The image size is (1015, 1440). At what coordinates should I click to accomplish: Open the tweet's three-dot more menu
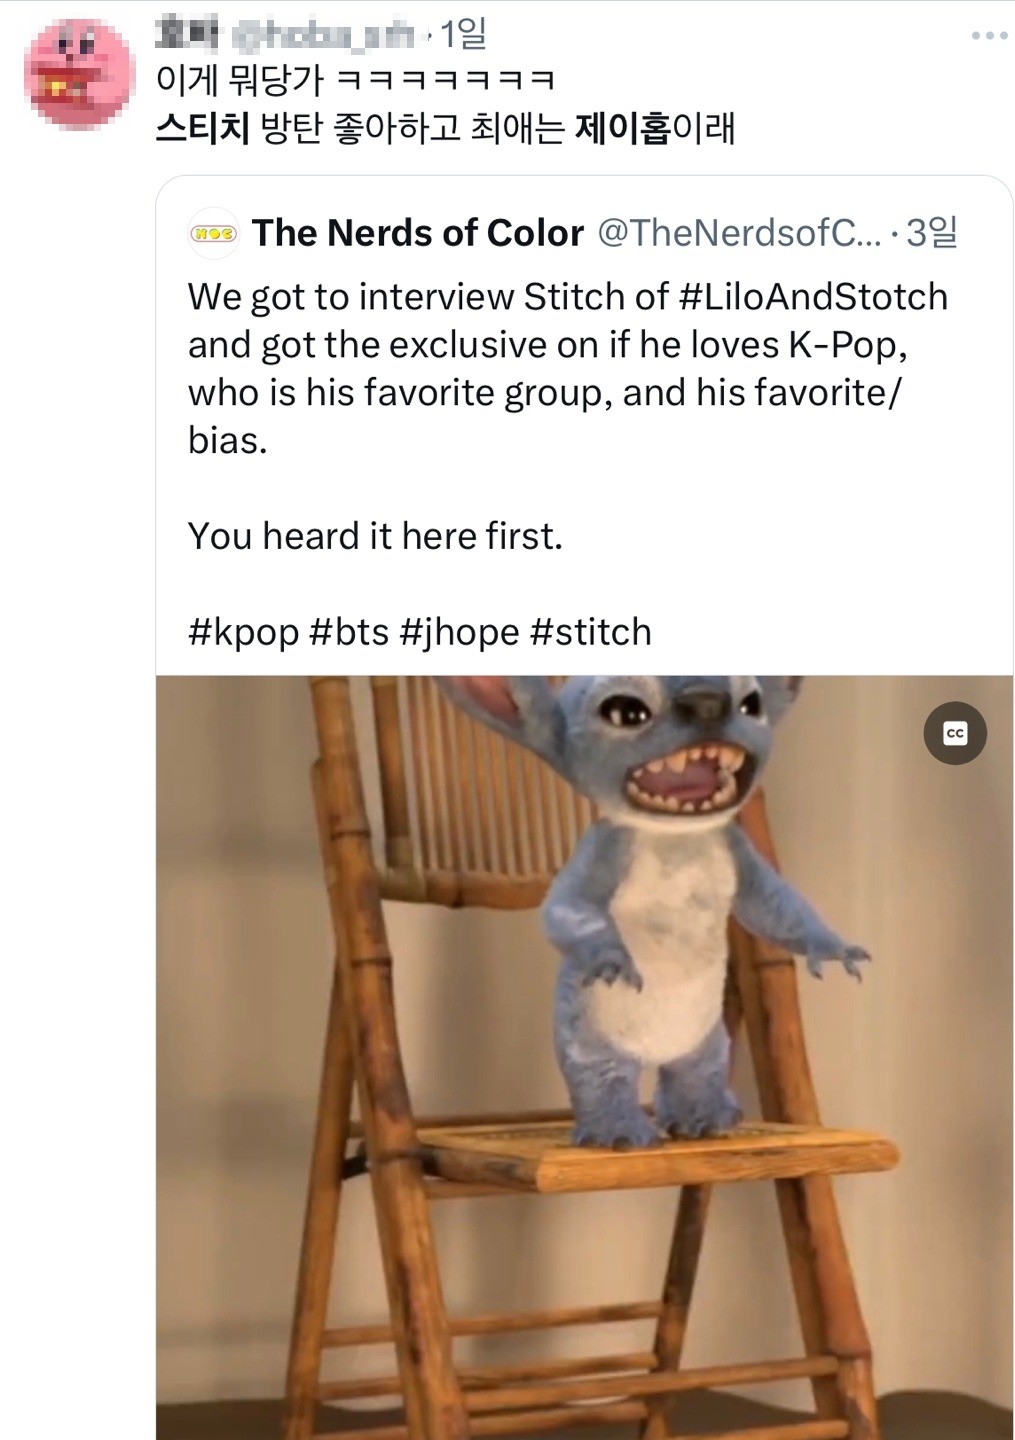(x=989, y=36)
